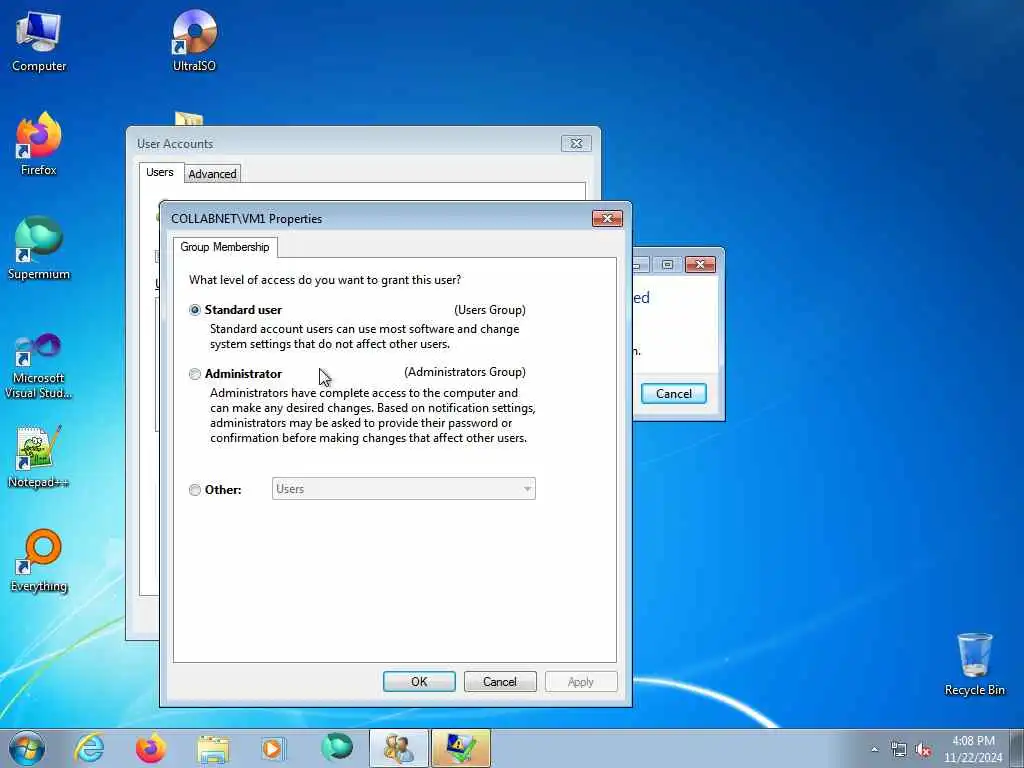1024x768 pixels.
Task: Select the Administrator radio button
Action: [x=195, y=374]
